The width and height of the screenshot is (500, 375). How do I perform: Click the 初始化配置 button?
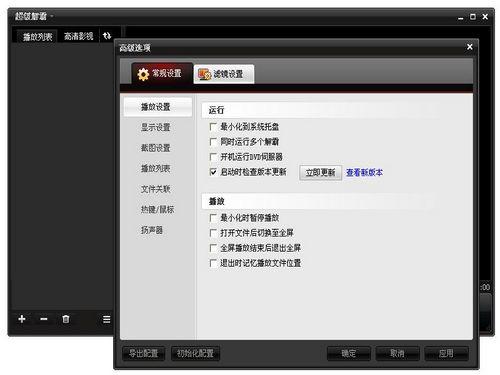pyautogui.click(x=195, y=353)
